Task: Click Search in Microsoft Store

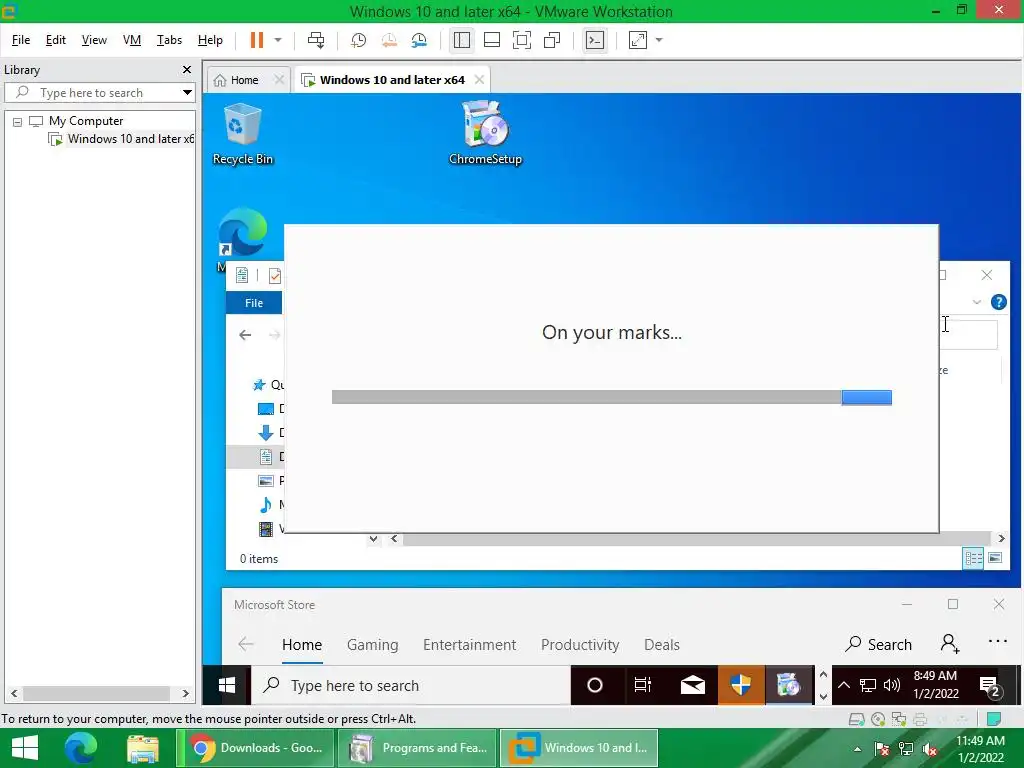Action: pos(878,645)
